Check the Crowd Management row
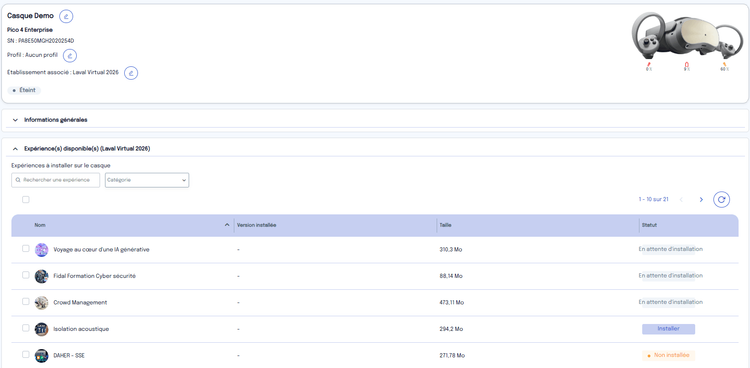Viewport: 750px width, 368px height. (26, 301)
